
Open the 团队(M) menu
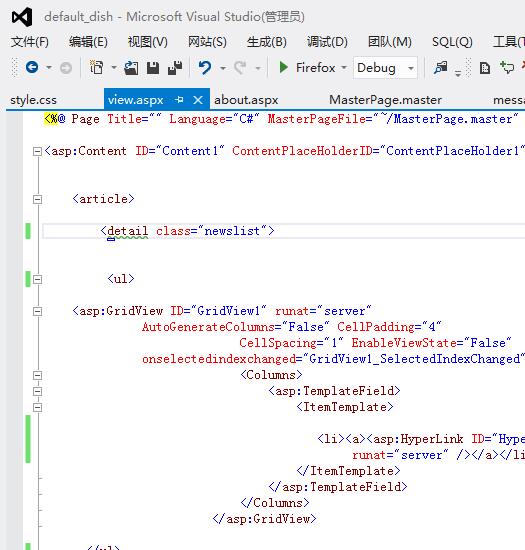click(390, 42)
